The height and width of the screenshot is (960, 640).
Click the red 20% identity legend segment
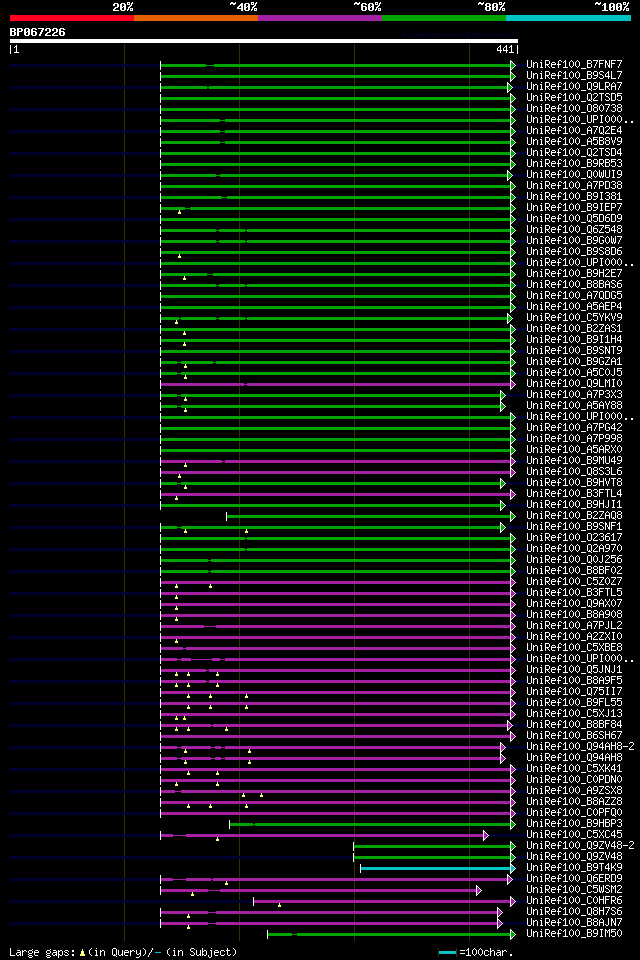pos(72,18)
